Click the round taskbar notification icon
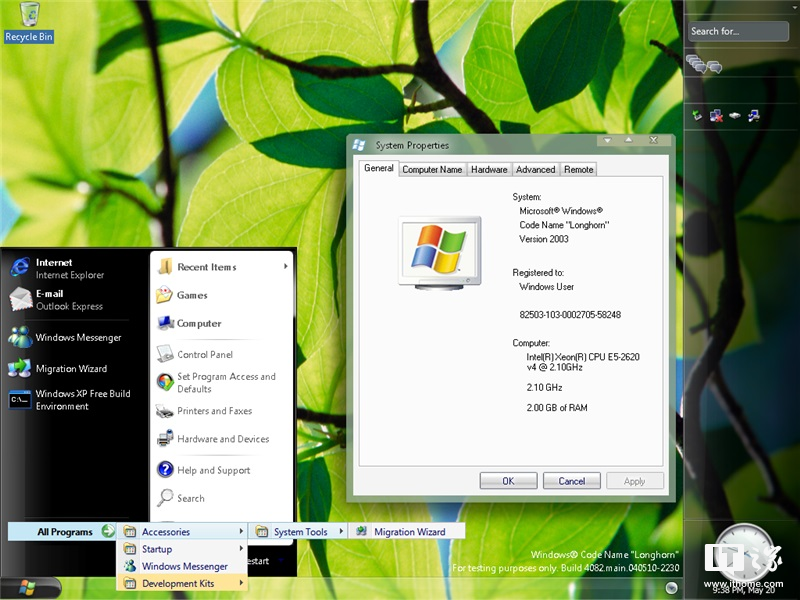Image resolution: width=800 pixels, height=600 pixels. coord(672,588)
